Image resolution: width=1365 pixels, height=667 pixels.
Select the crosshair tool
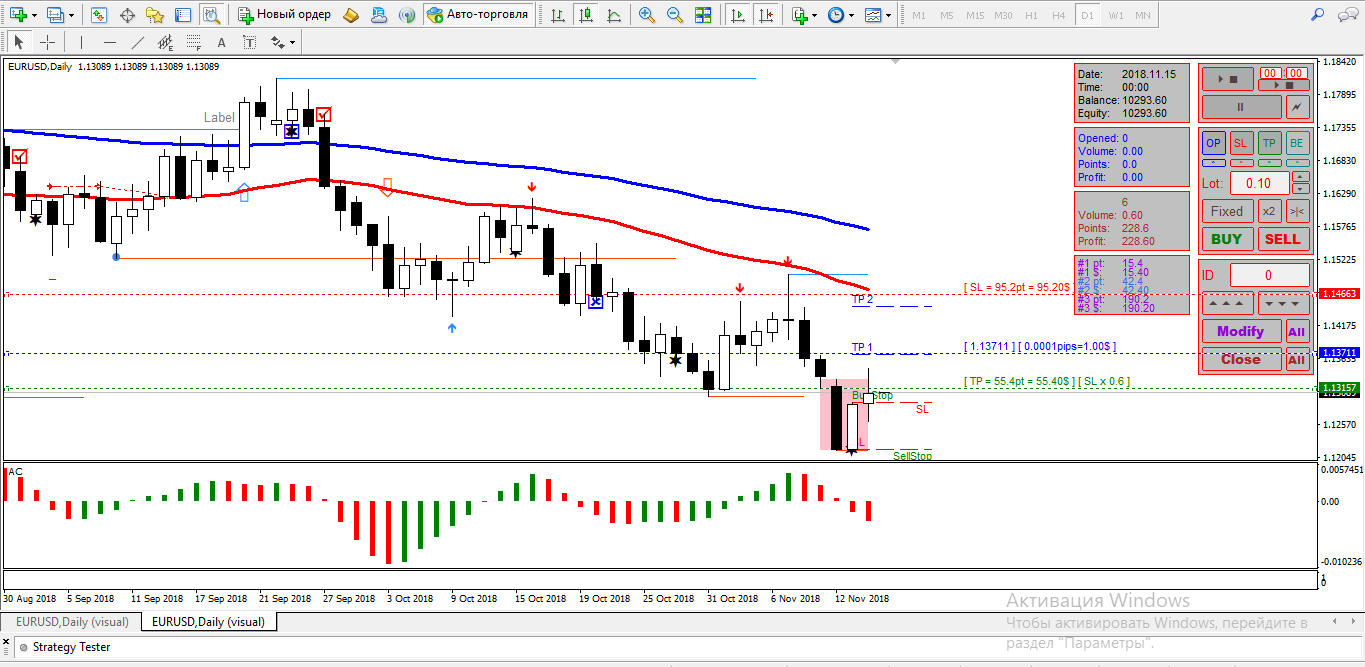(x=46, y=43)
